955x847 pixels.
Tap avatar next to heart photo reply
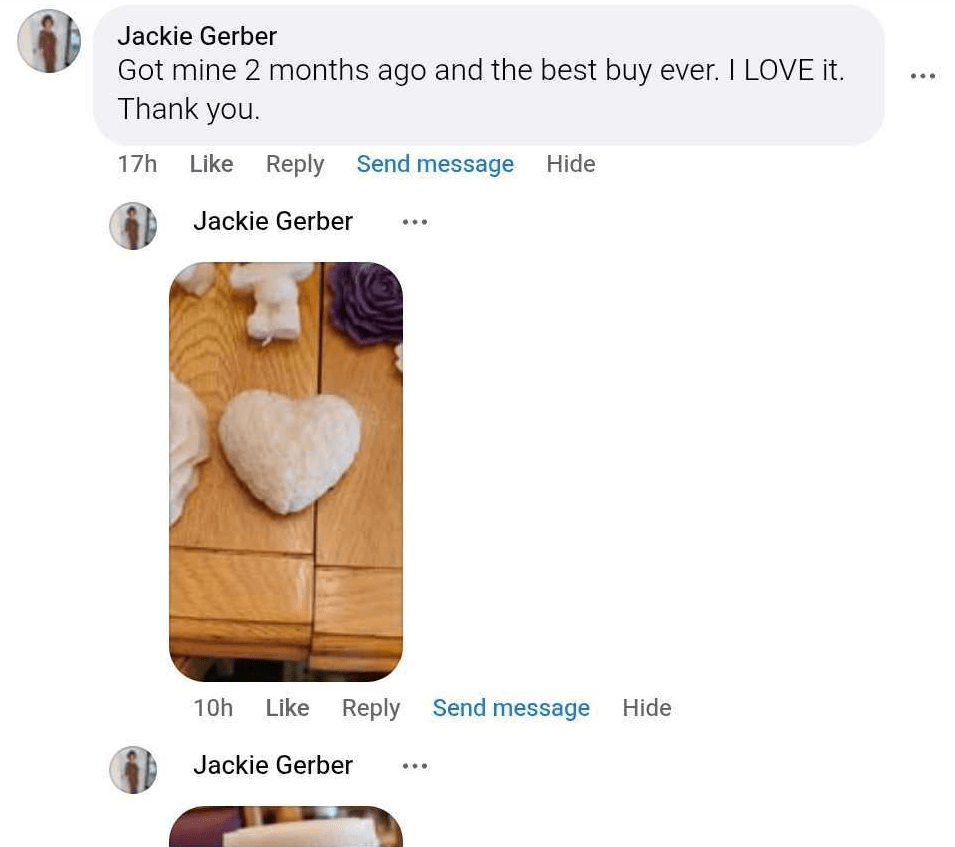[133, 226]
